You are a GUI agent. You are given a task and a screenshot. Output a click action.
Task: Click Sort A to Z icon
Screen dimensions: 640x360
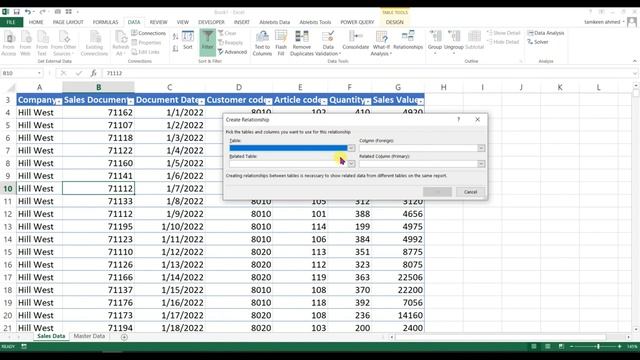[x=176, y=37]
